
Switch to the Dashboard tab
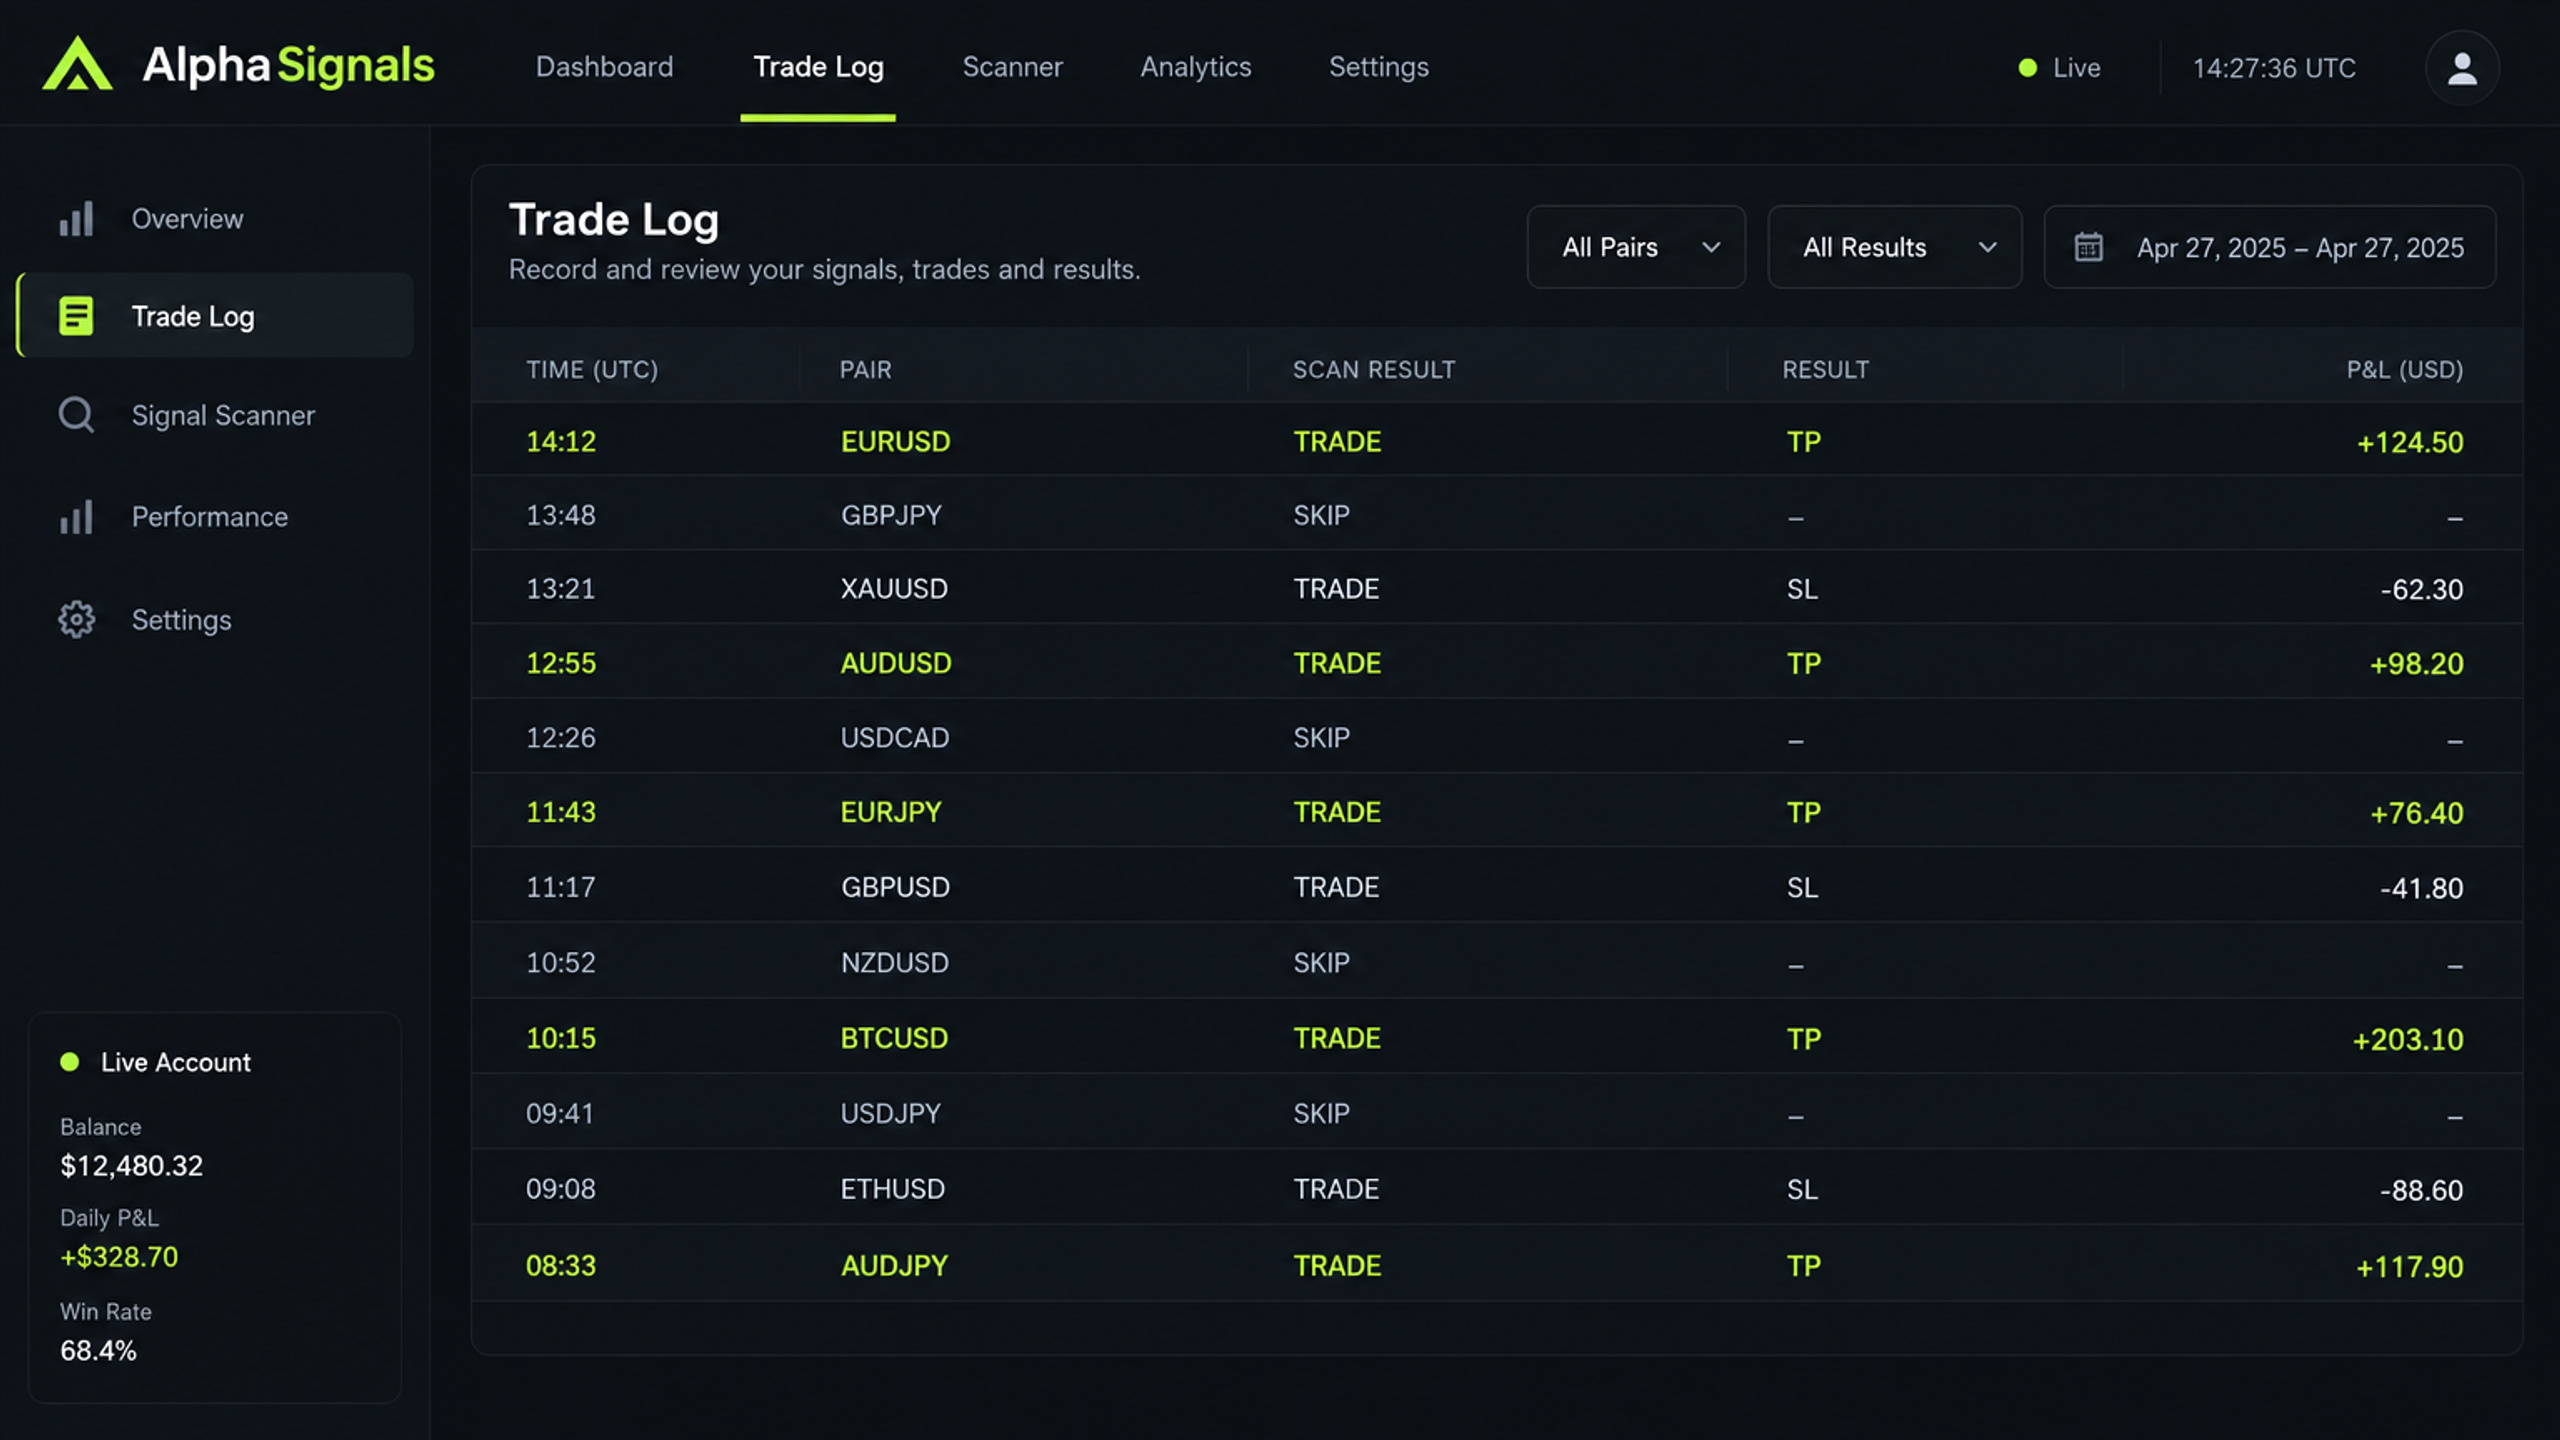coord(605,67)
